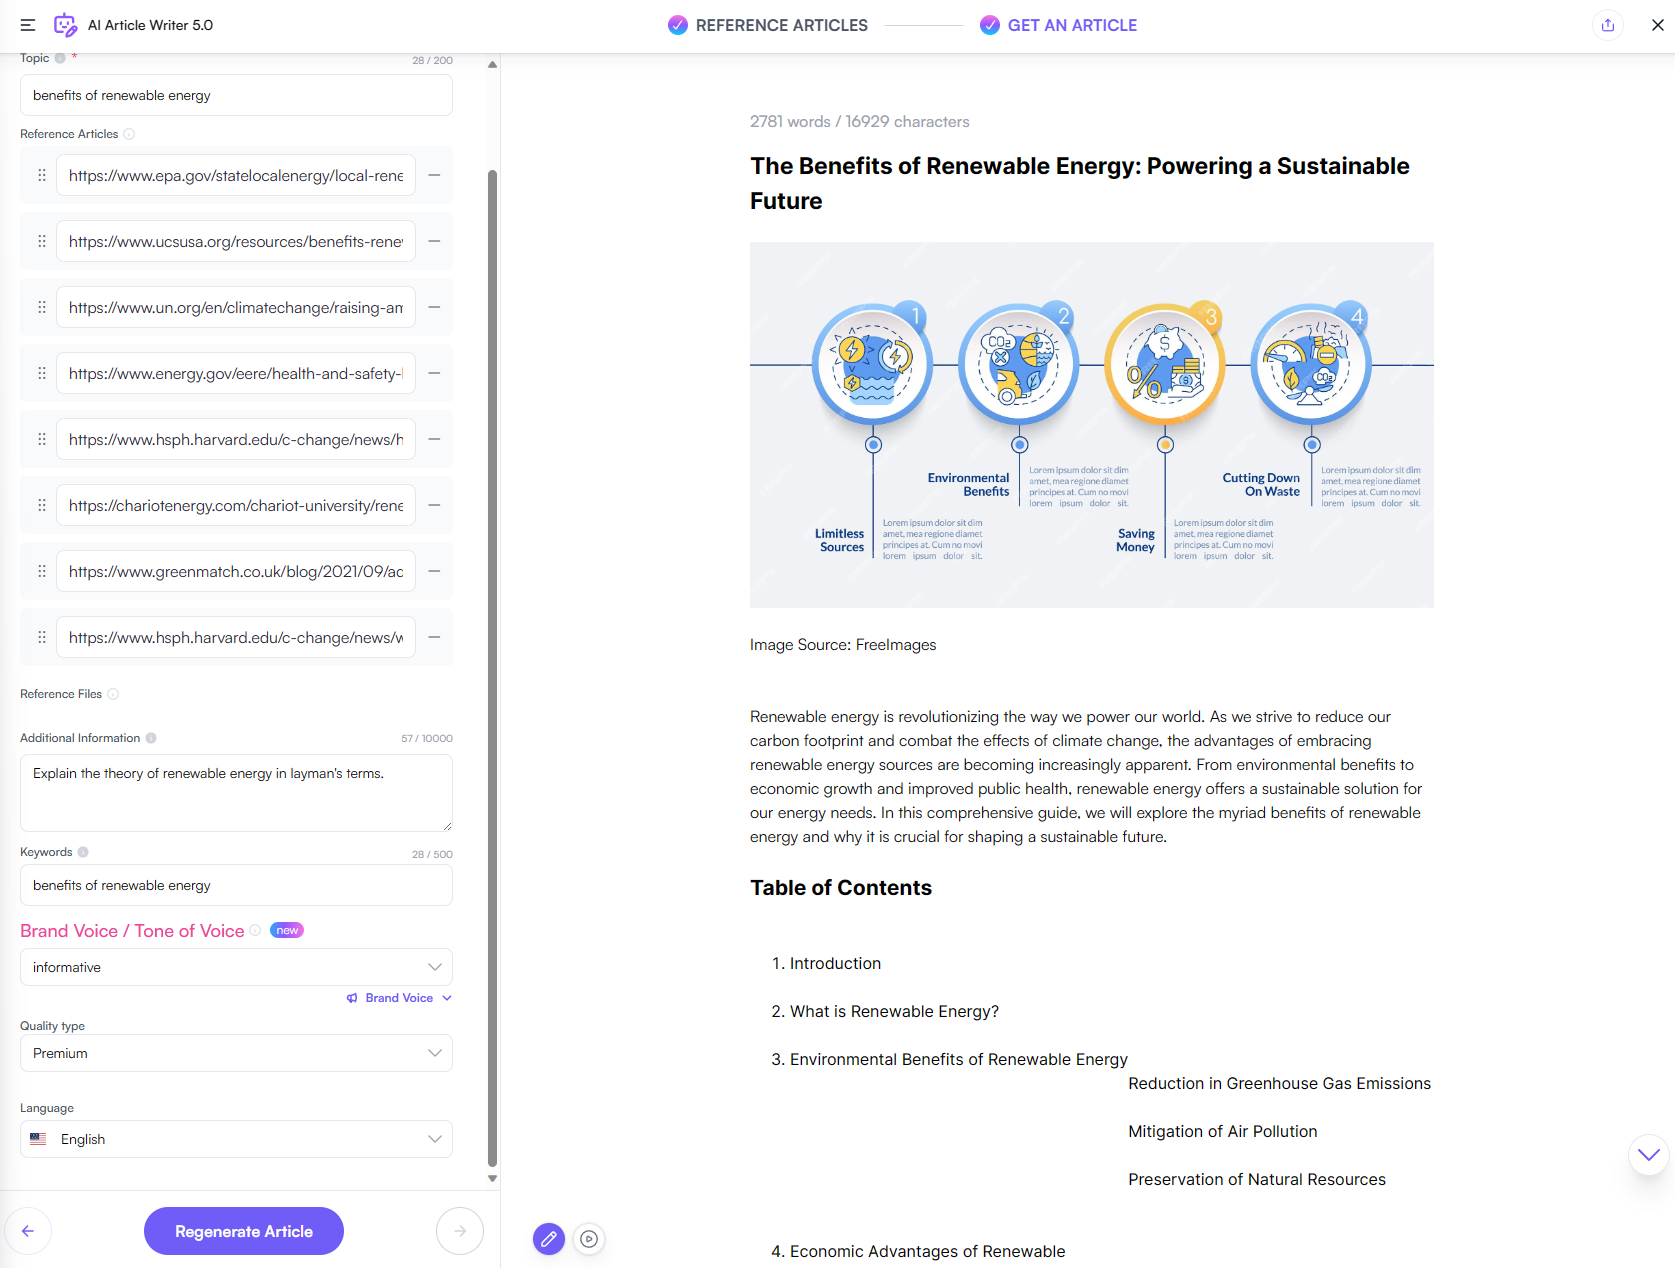Open the Language English dropdown
The width and height of the screenshot is (1675, 1268).
[x=236, y=1139]
